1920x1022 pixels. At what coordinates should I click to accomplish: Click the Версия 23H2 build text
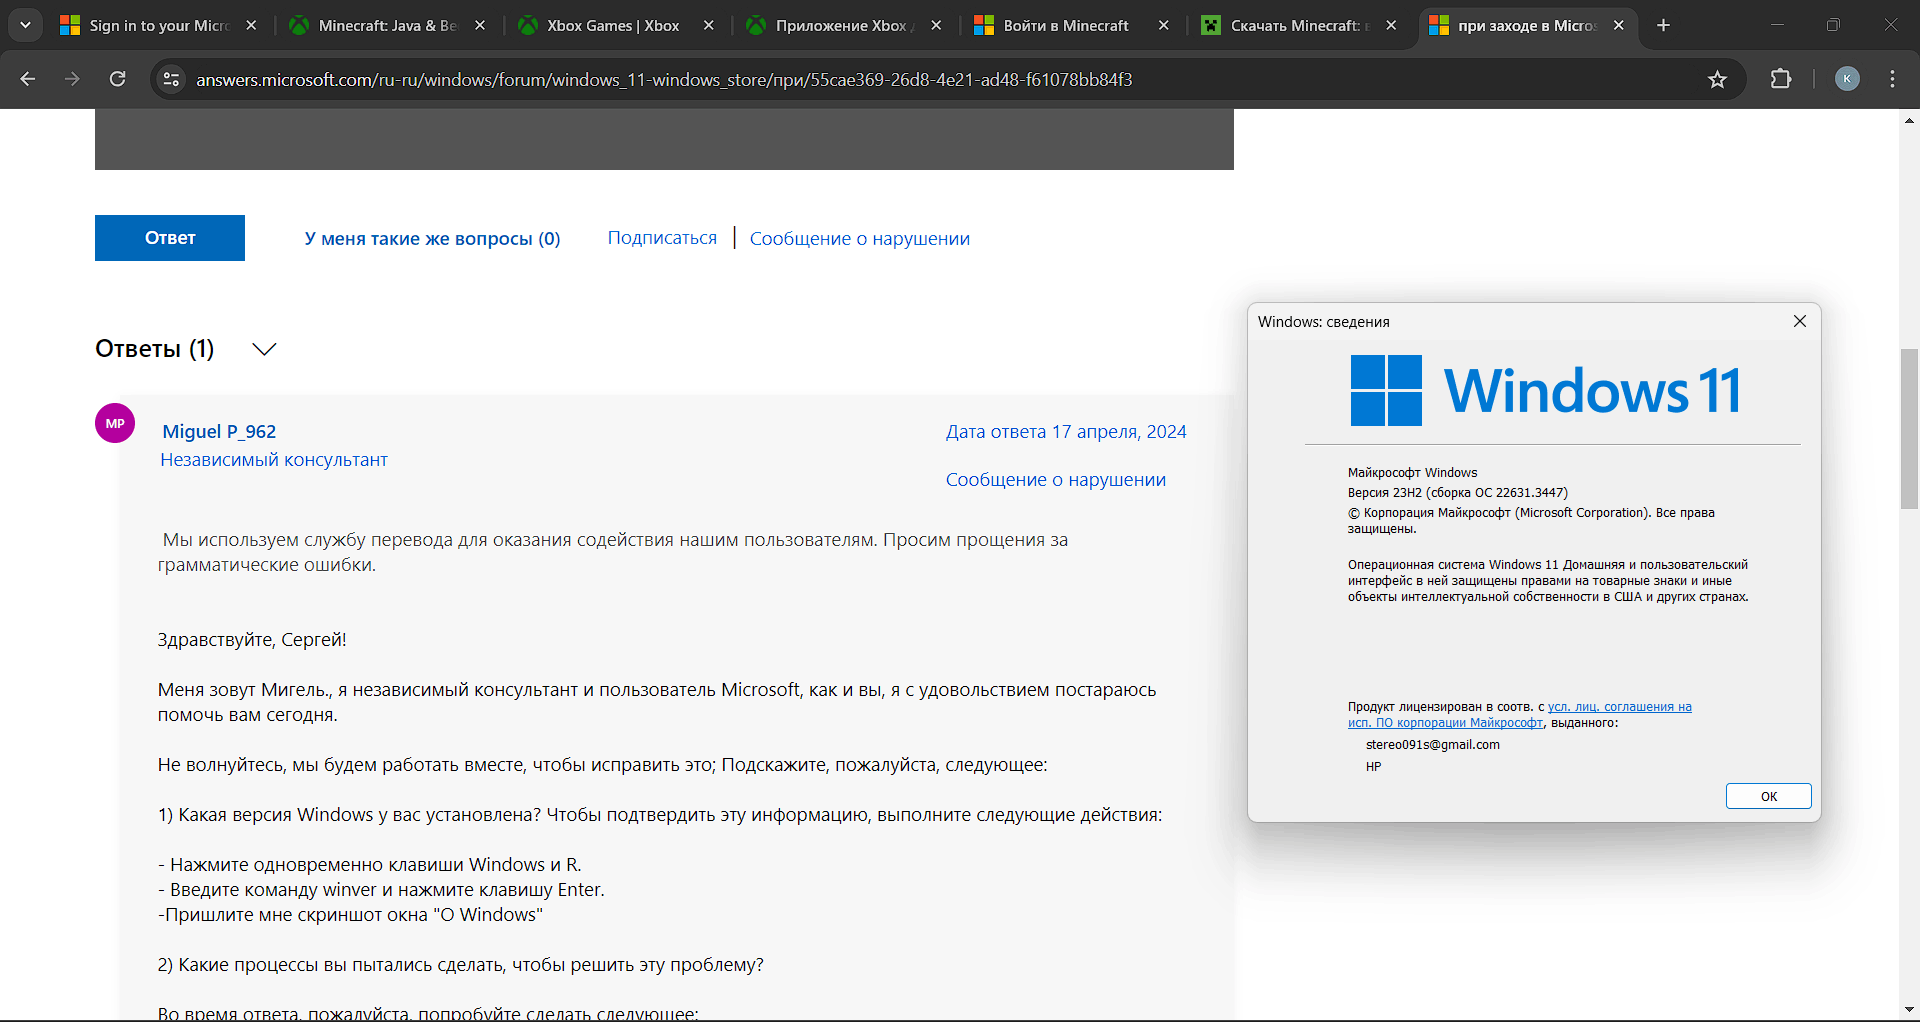pos(1458,492)
